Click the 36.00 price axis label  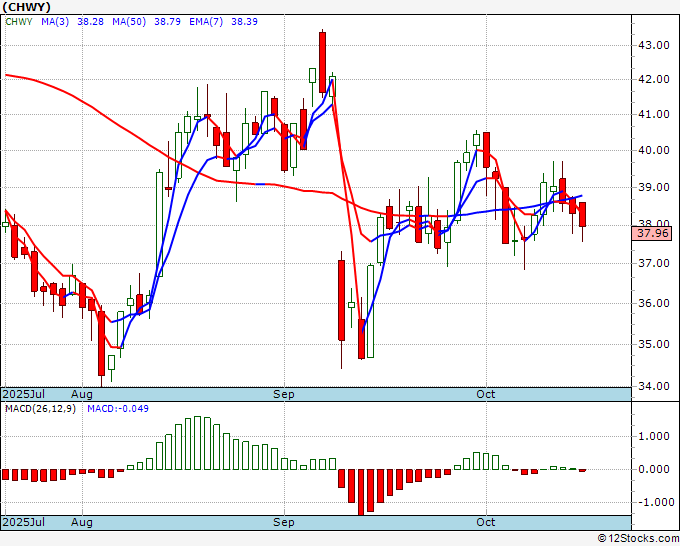click(653, 303)
